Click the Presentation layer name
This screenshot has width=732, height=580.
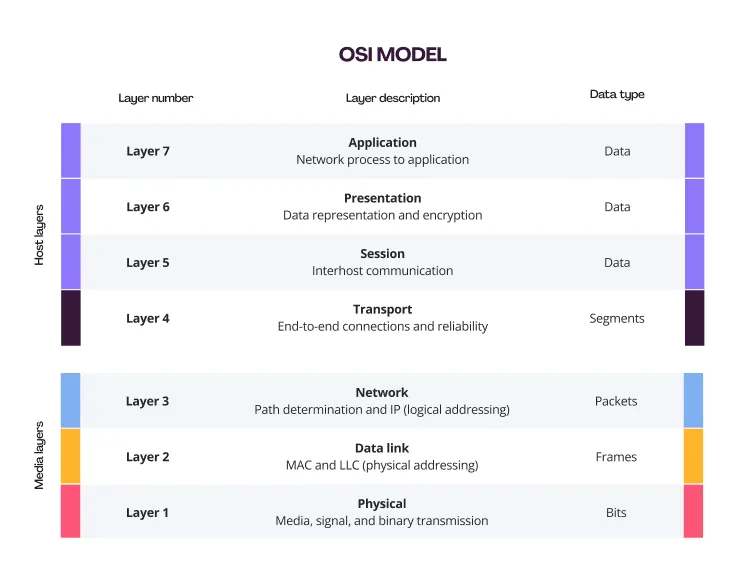(382, 198)
